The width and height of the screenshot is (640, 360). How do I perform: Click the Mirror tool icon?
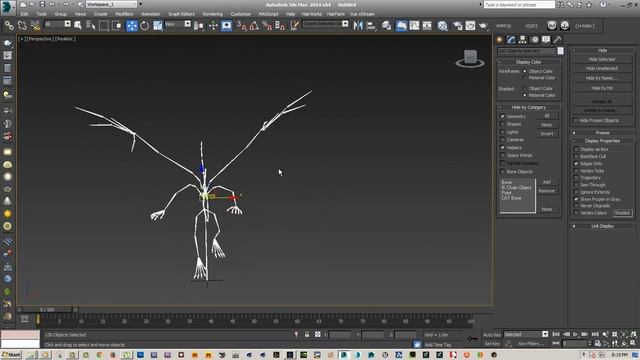(358, 26)
